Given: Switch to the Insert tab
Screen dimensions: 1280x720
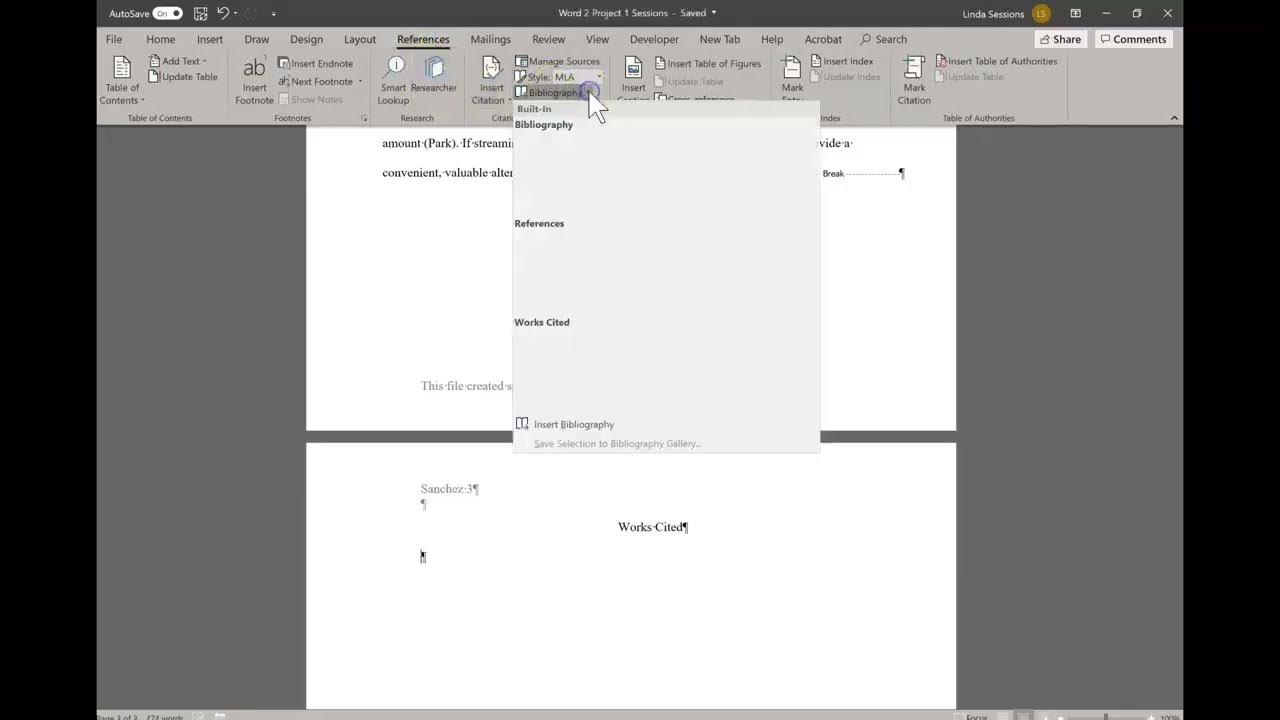Looking at the screenshot, I should coord(210,39).
